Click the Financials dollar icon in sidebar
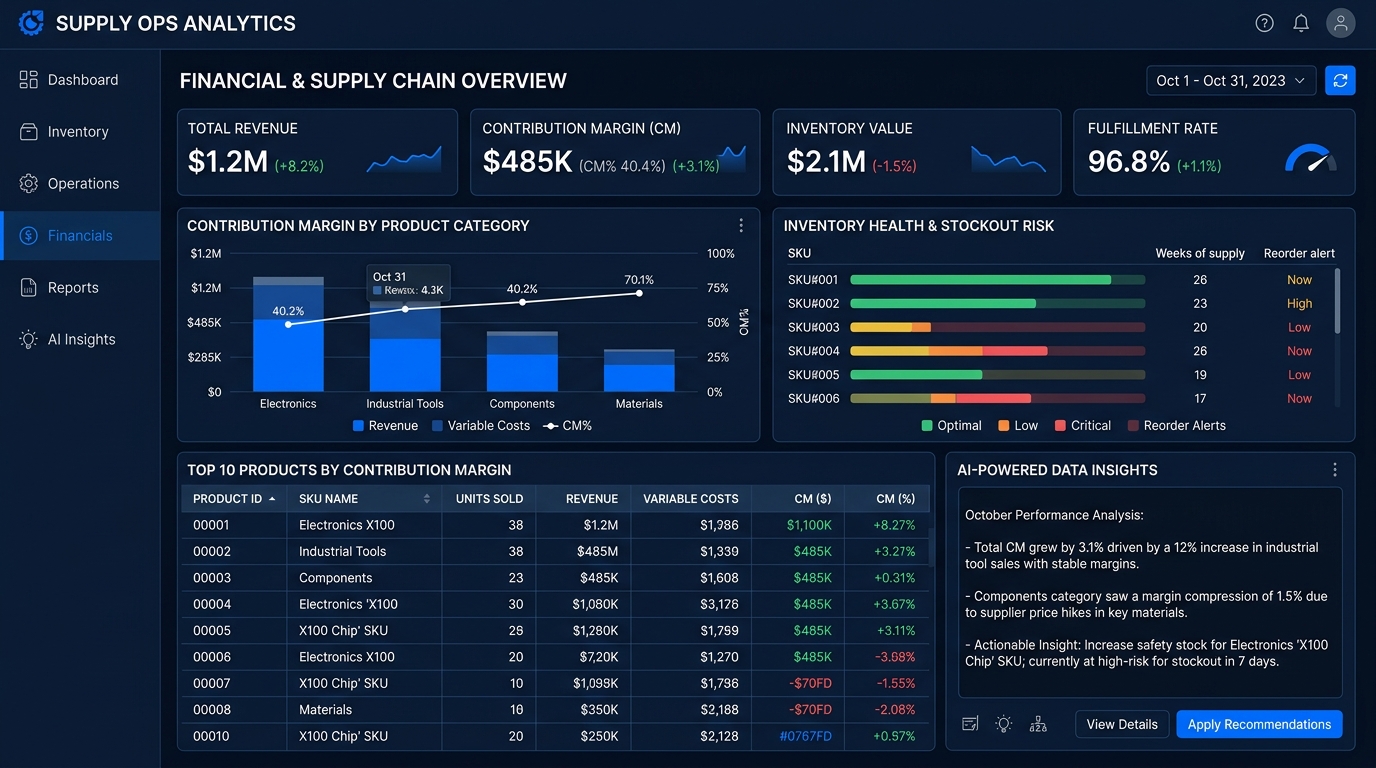This screenshot has height=768, width=1376. coord(28,236)
